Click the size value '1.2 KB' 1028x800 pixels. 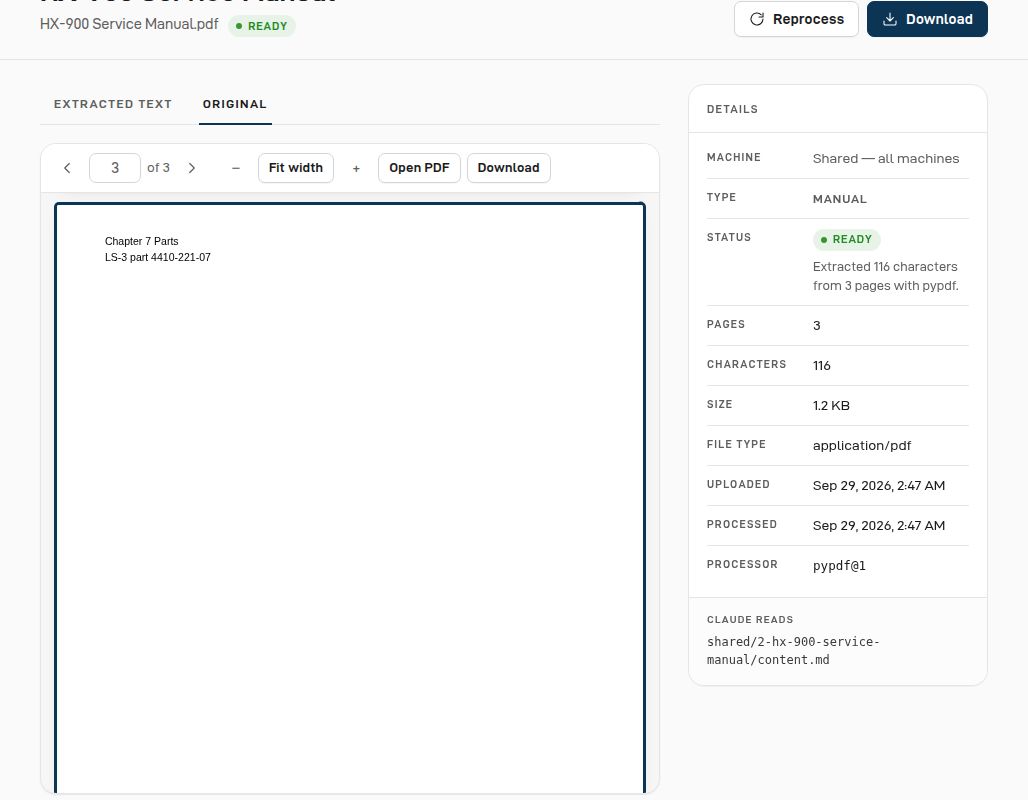[x=831, y=405]
